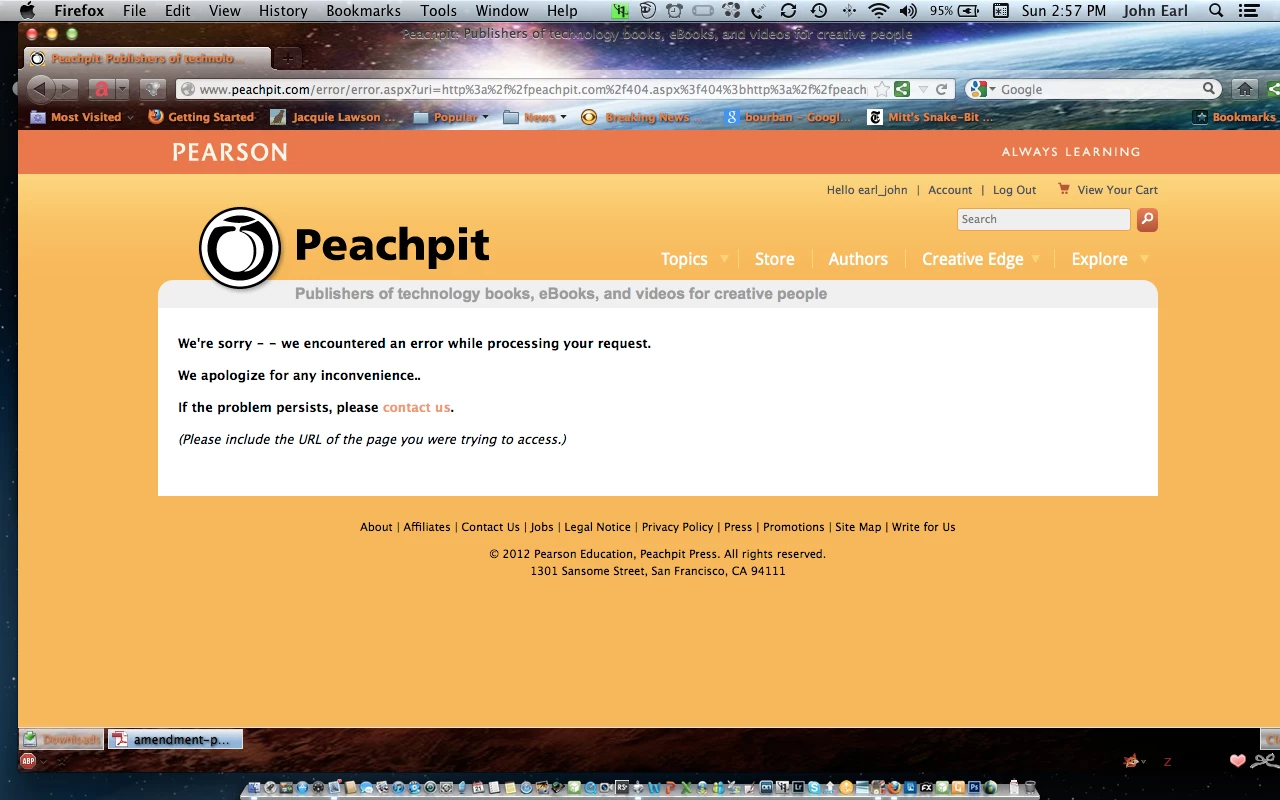The height and width of the screenshot is (800, 1280).
Task: Open the URL history dropdown arrow
Action: (x=923, y=89)
